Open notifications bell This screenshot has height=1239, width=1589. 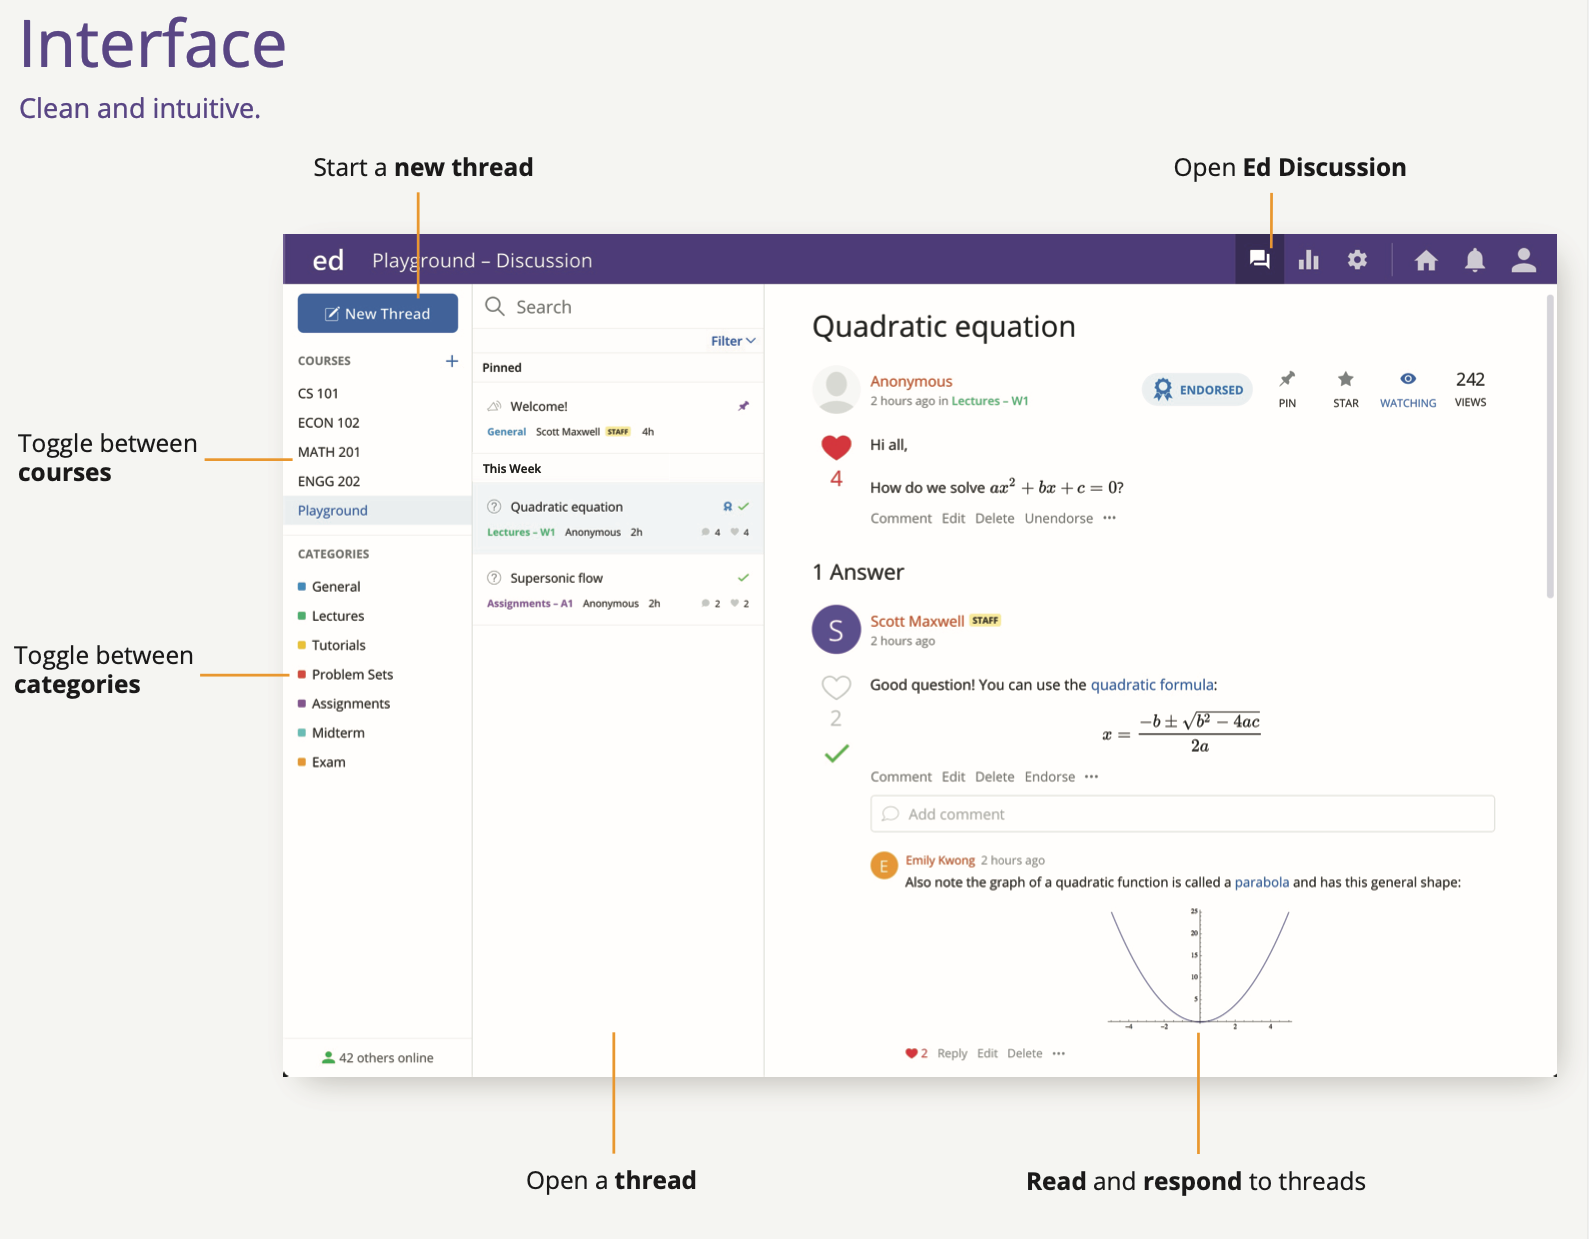(x=1475, y=260)
